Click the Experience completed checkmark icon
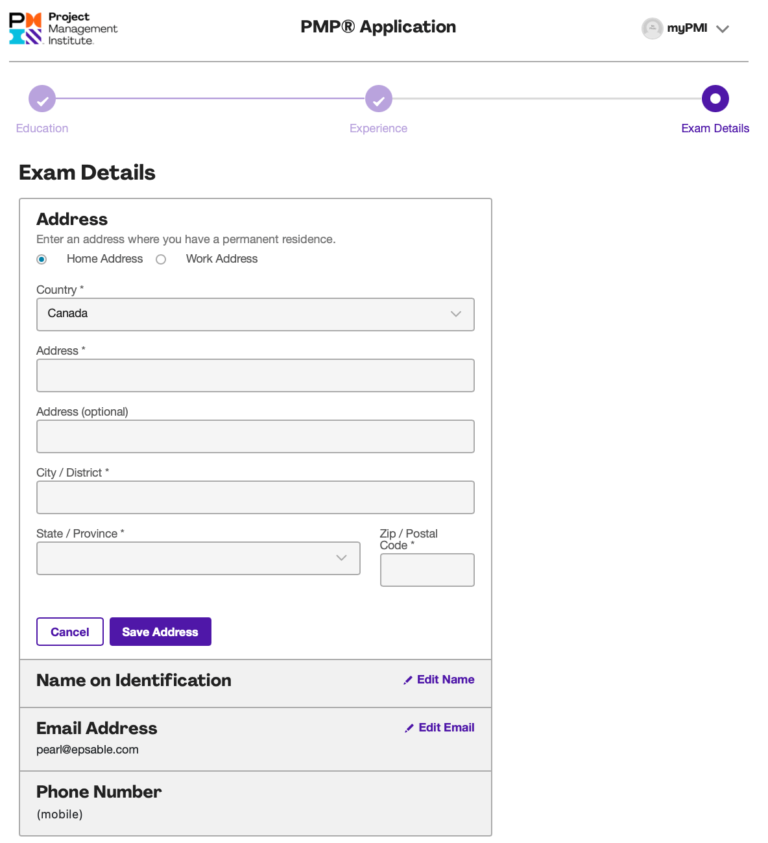Screen dimensions: 768x843 click(x=378, y=100)
